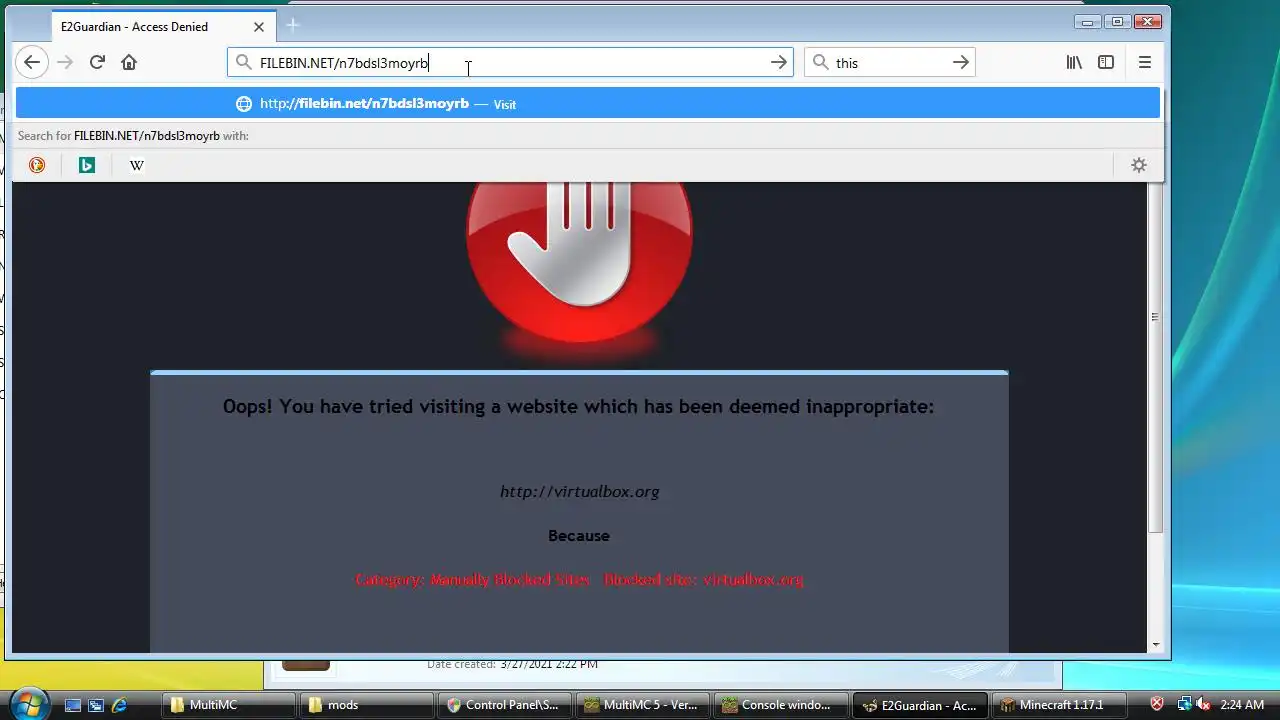Launch Internet Explorer from quick launch
Screen dimensions: 1280x720
point(119,705)
